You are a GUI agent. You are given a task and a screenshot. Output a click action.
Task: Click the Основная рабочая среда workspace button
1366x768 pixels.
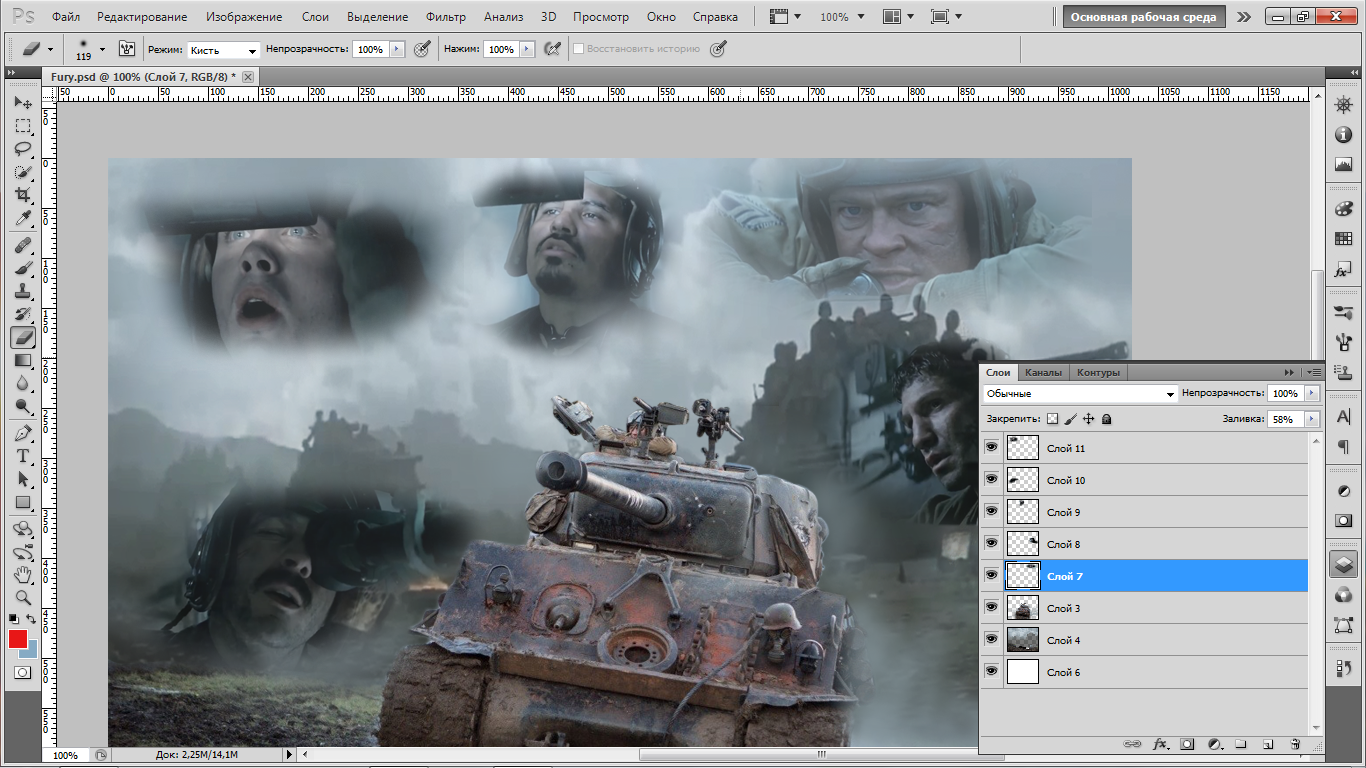[x=1144, y=17]
